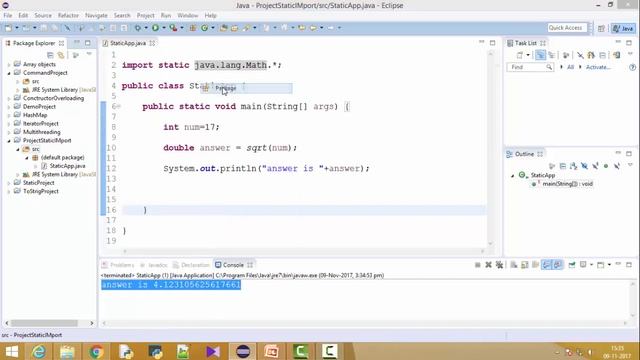
Task: Click the green Run button in toolbar
Action: point(155,28)
